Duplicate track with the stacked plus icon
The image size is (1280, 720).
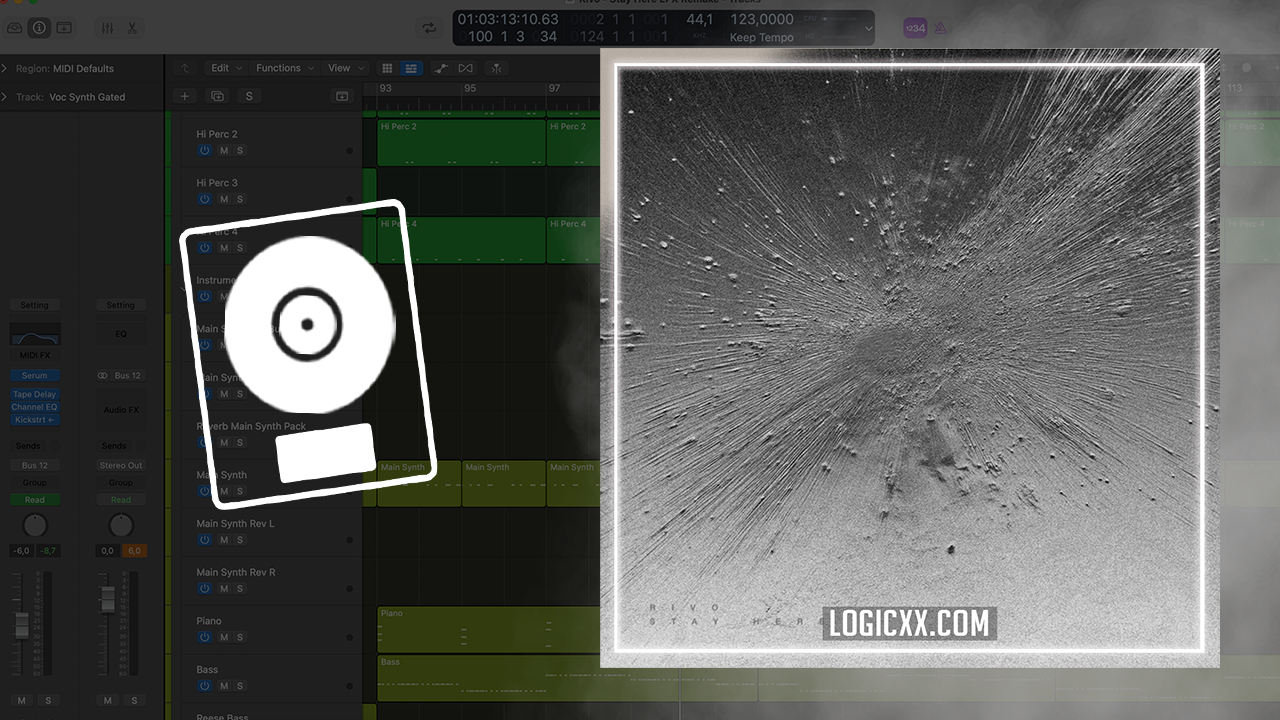click(x=217, y=96)
